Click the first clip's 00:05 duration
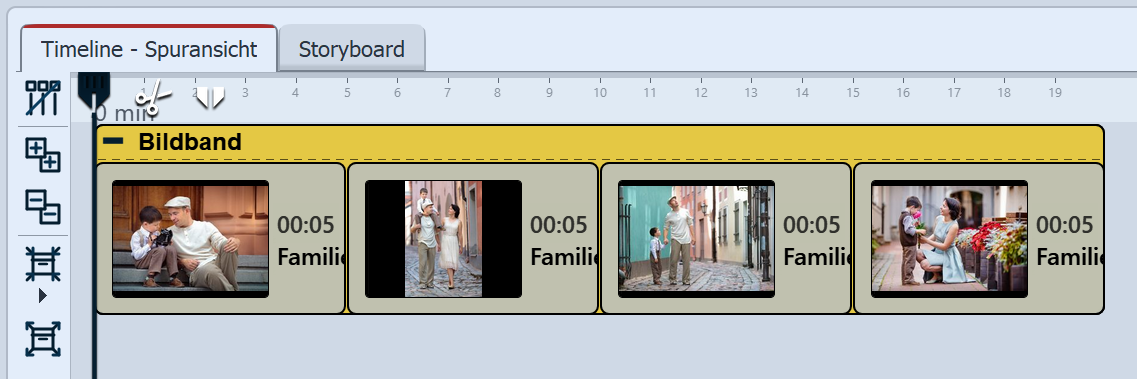 pos(306,225)
